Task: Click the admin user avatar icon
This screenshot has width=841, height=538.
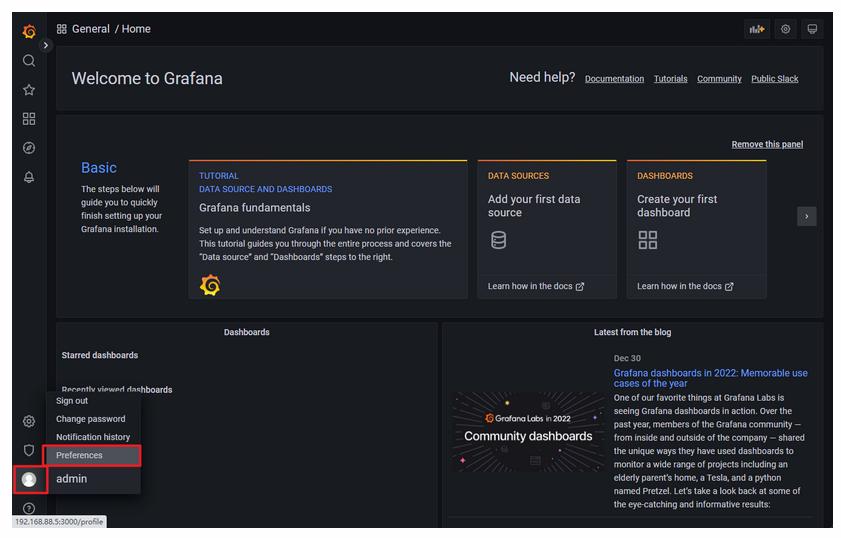Action: 29,479
